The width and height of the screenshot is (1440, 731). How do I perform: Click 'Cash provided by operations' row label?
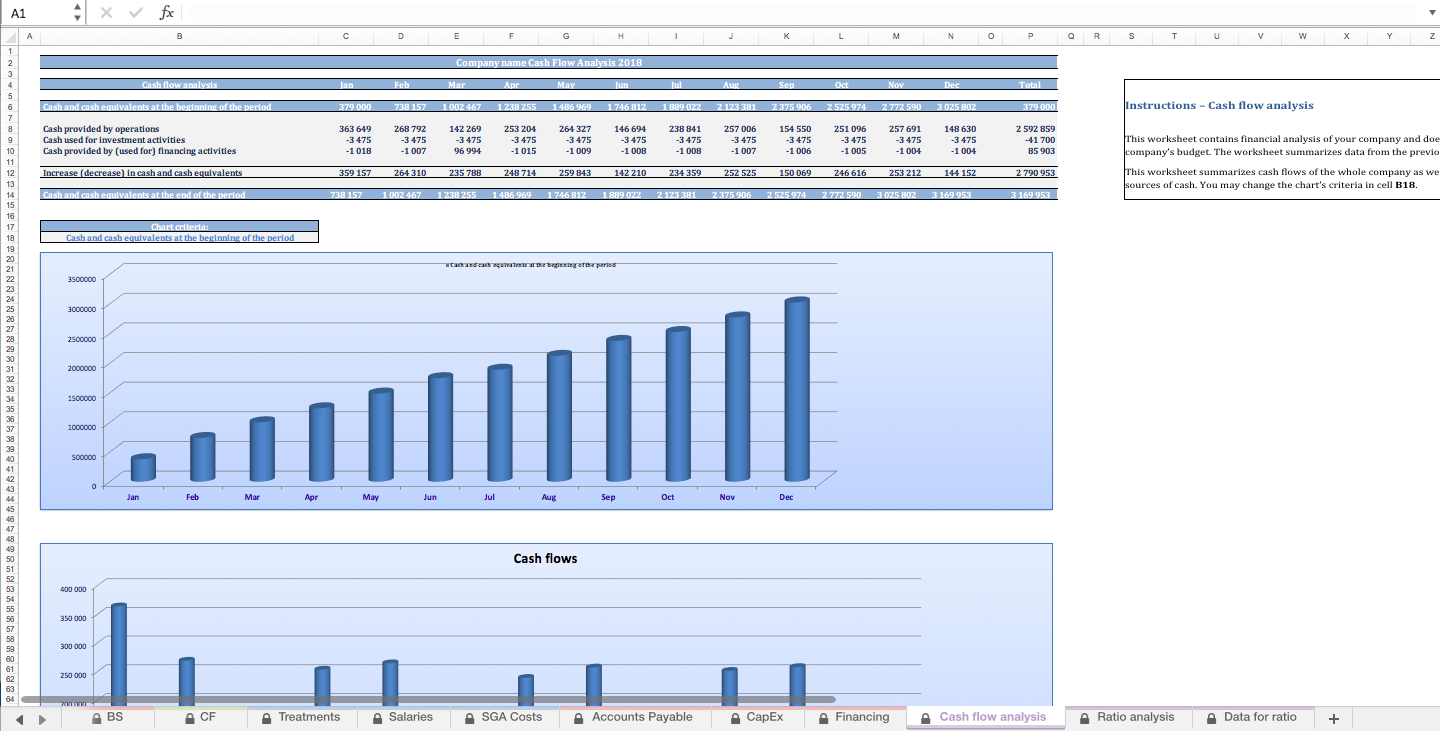tap(101, 129)
